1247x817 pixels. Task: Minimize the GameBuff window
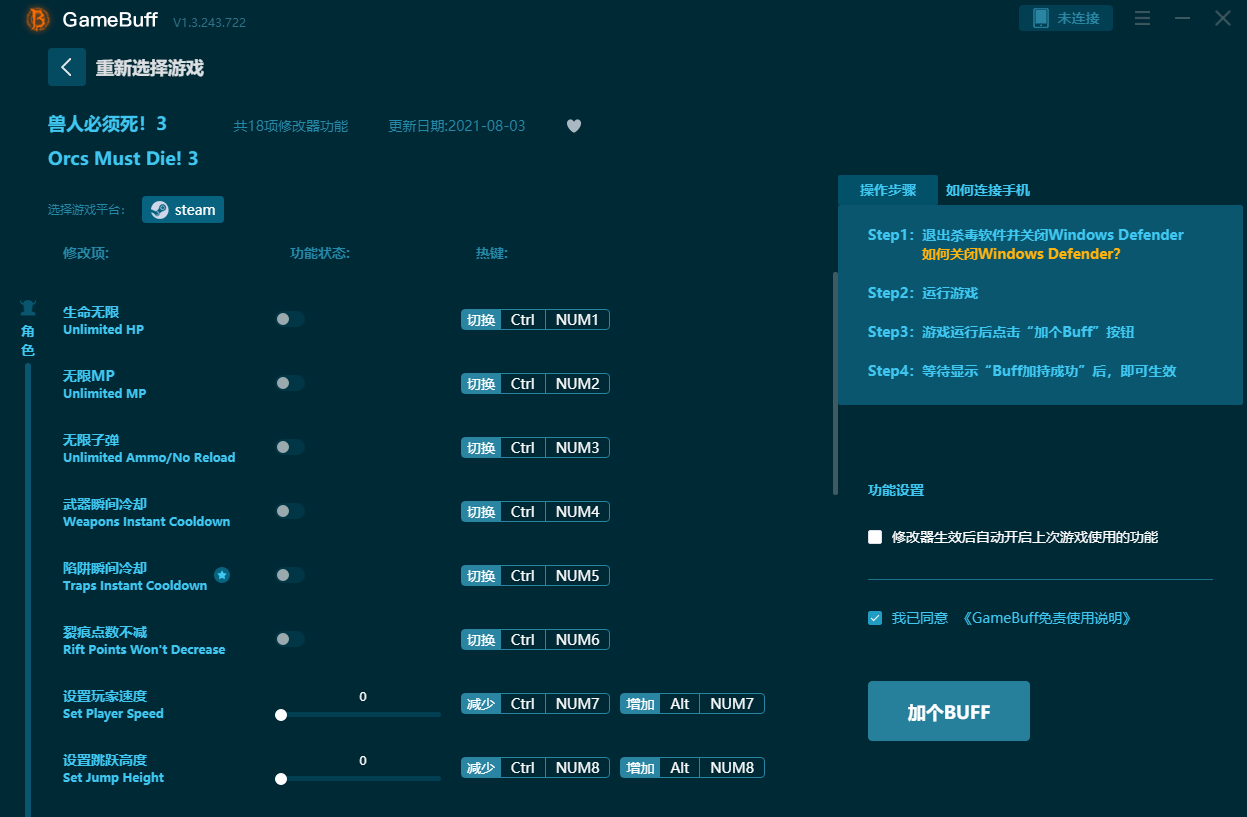(1183, 18)
